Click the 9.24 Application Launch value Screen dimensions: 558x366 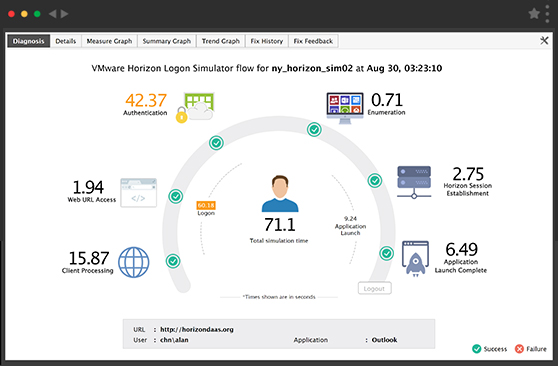[x=351, y=219]
